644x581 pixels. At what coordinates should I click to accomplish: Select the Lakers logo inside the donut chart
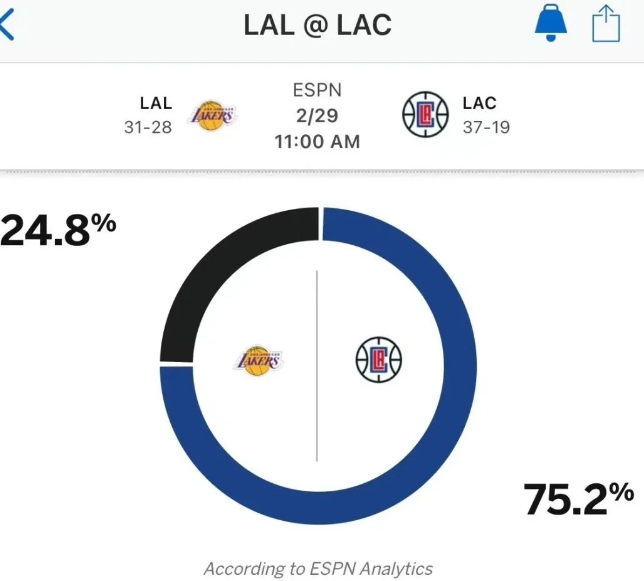coord(258,360)
